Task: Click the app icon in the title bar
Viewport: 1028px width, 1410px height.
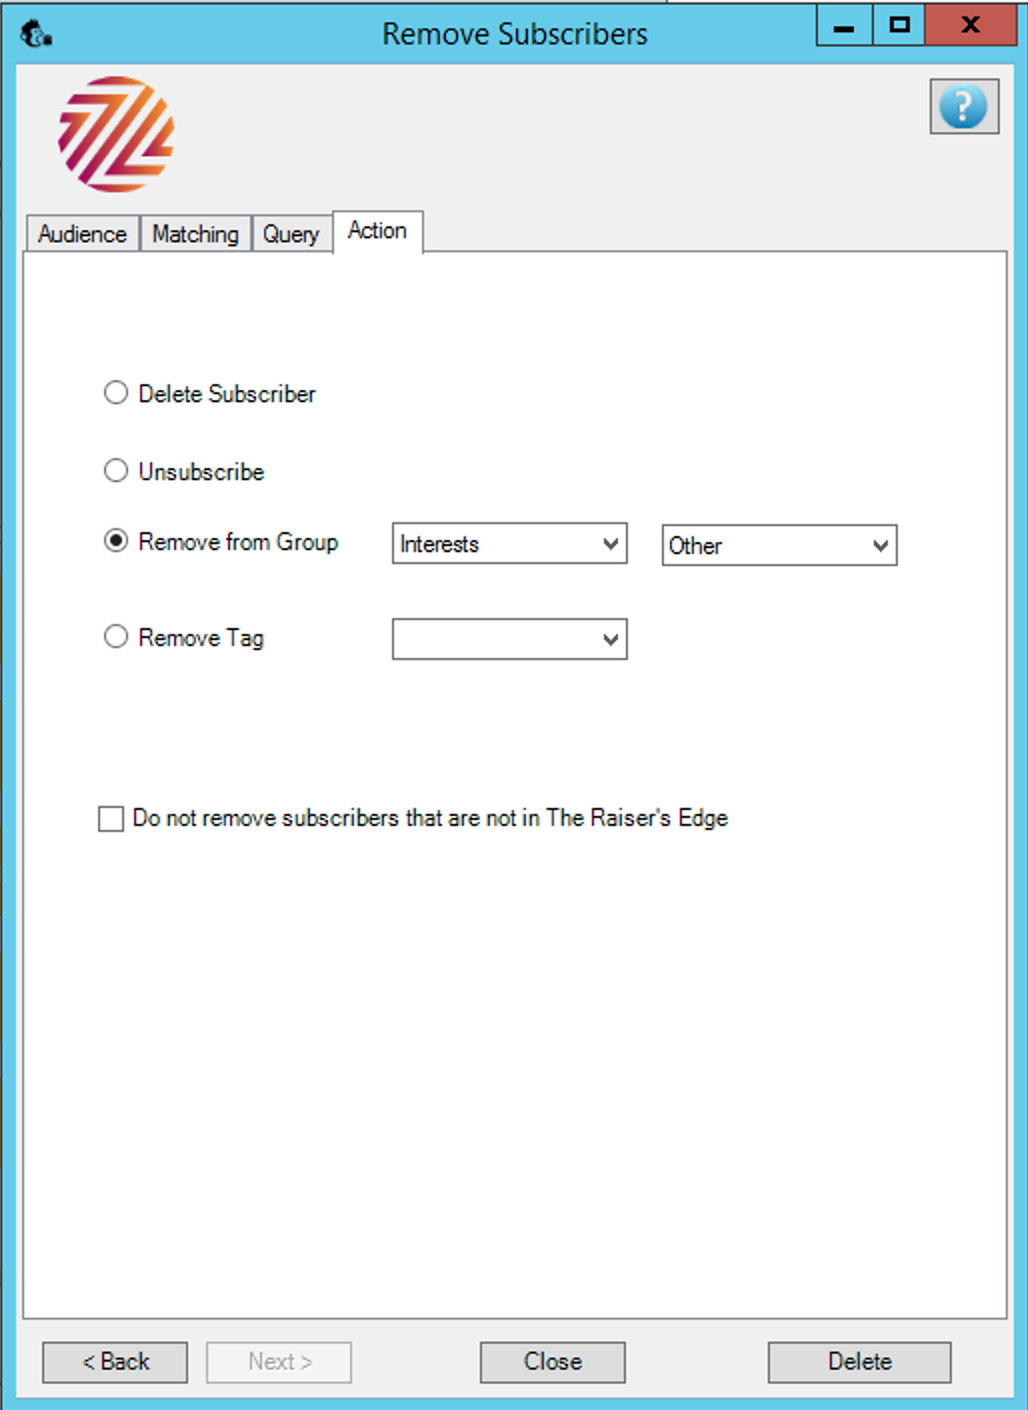Action: (36, 34)
